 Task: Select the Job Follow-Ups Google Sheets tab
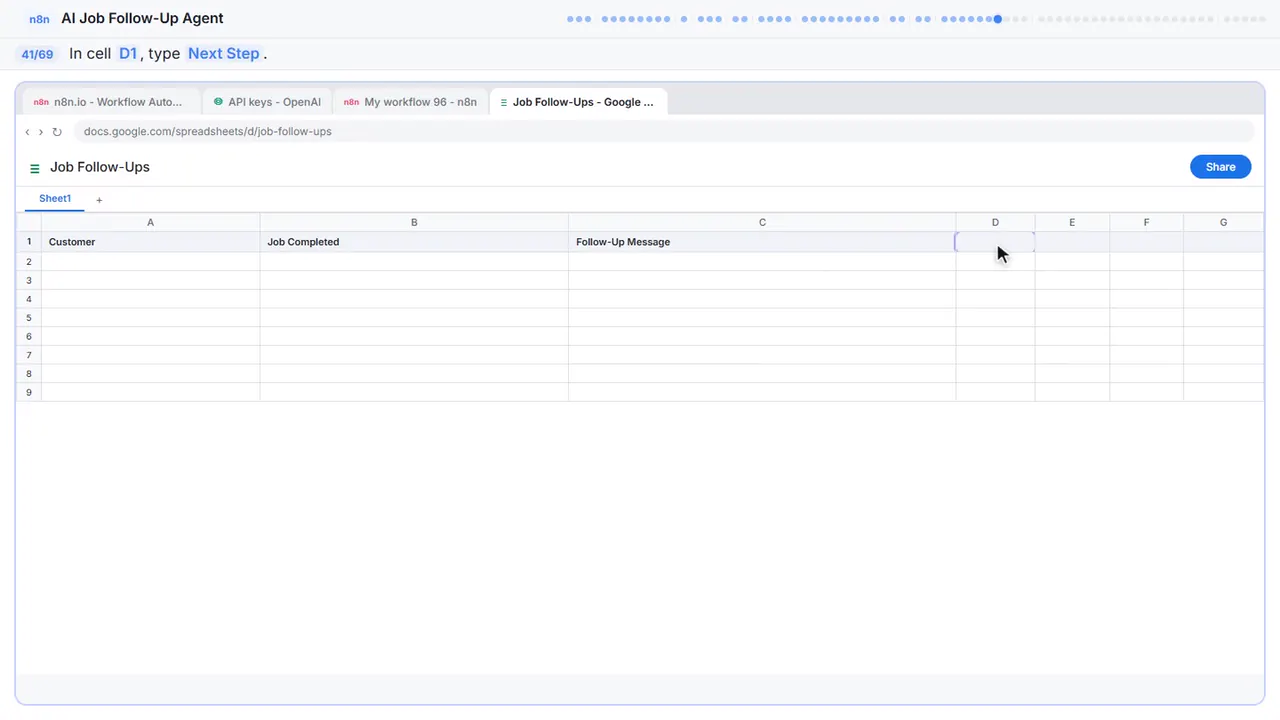pos(579,102)
